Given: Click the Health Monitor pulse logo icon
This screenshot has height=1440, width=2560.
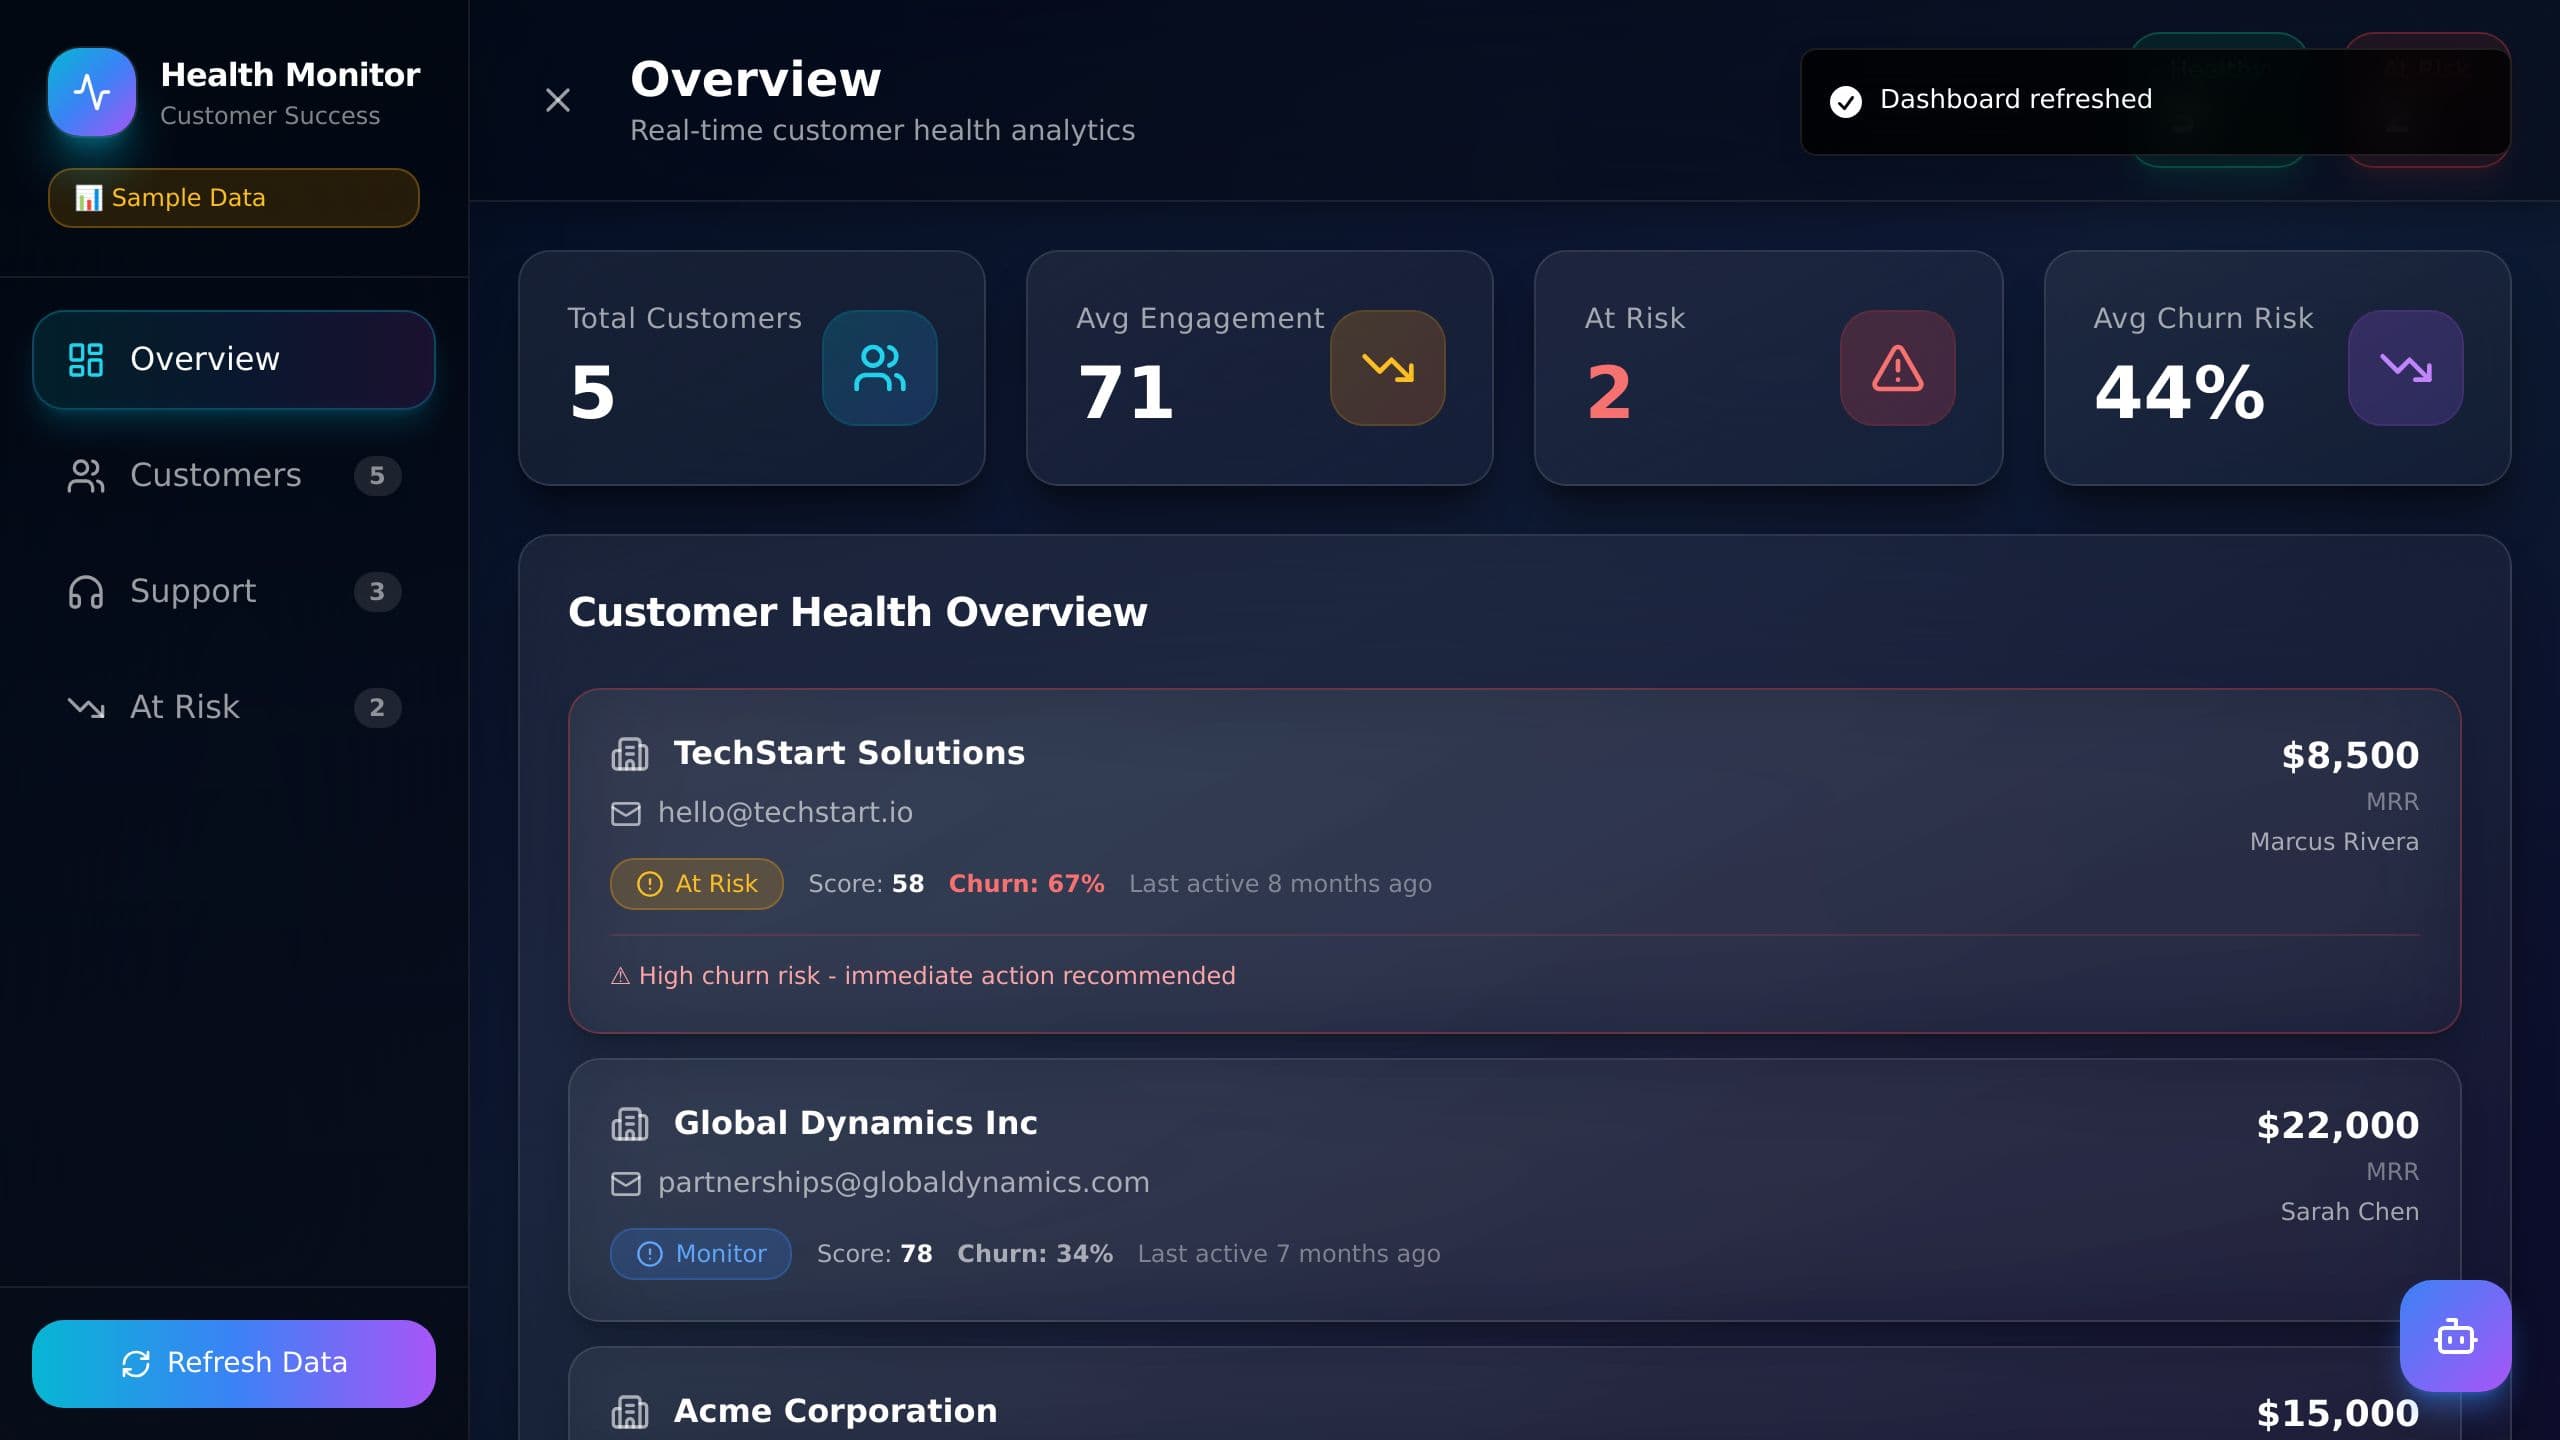Looking at the screenshot, I should pos(92,92).
